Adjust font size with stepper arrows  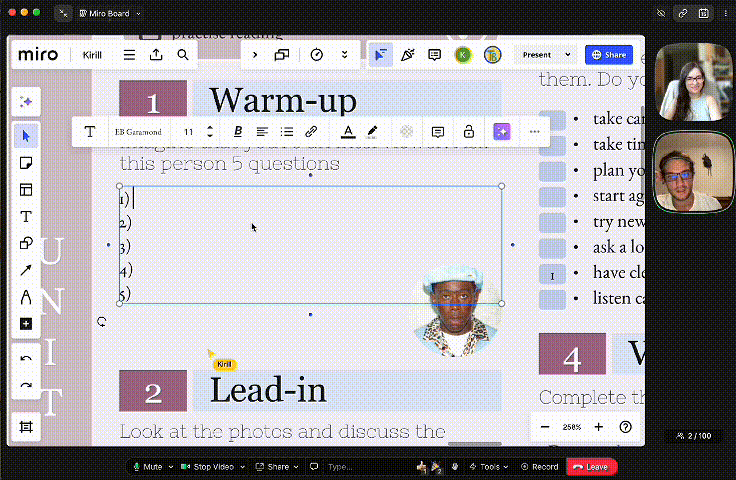click(210, 132)
